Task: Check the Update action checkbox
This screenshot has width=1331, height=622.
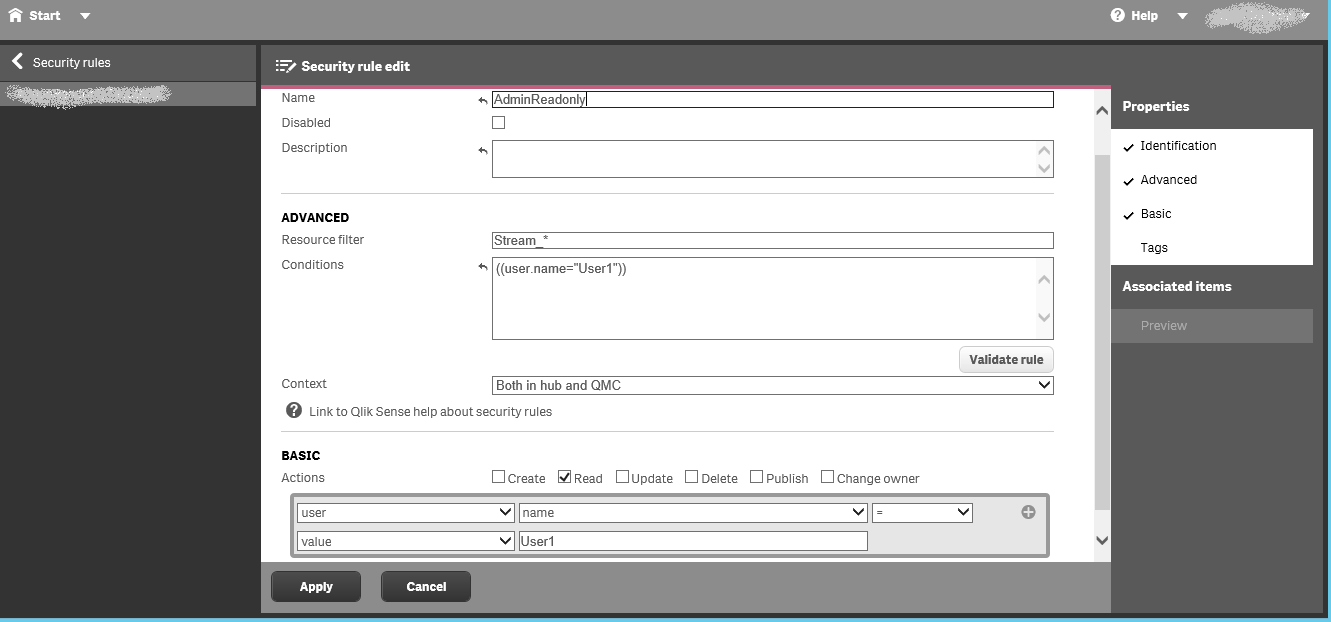Action: (622, 477)
